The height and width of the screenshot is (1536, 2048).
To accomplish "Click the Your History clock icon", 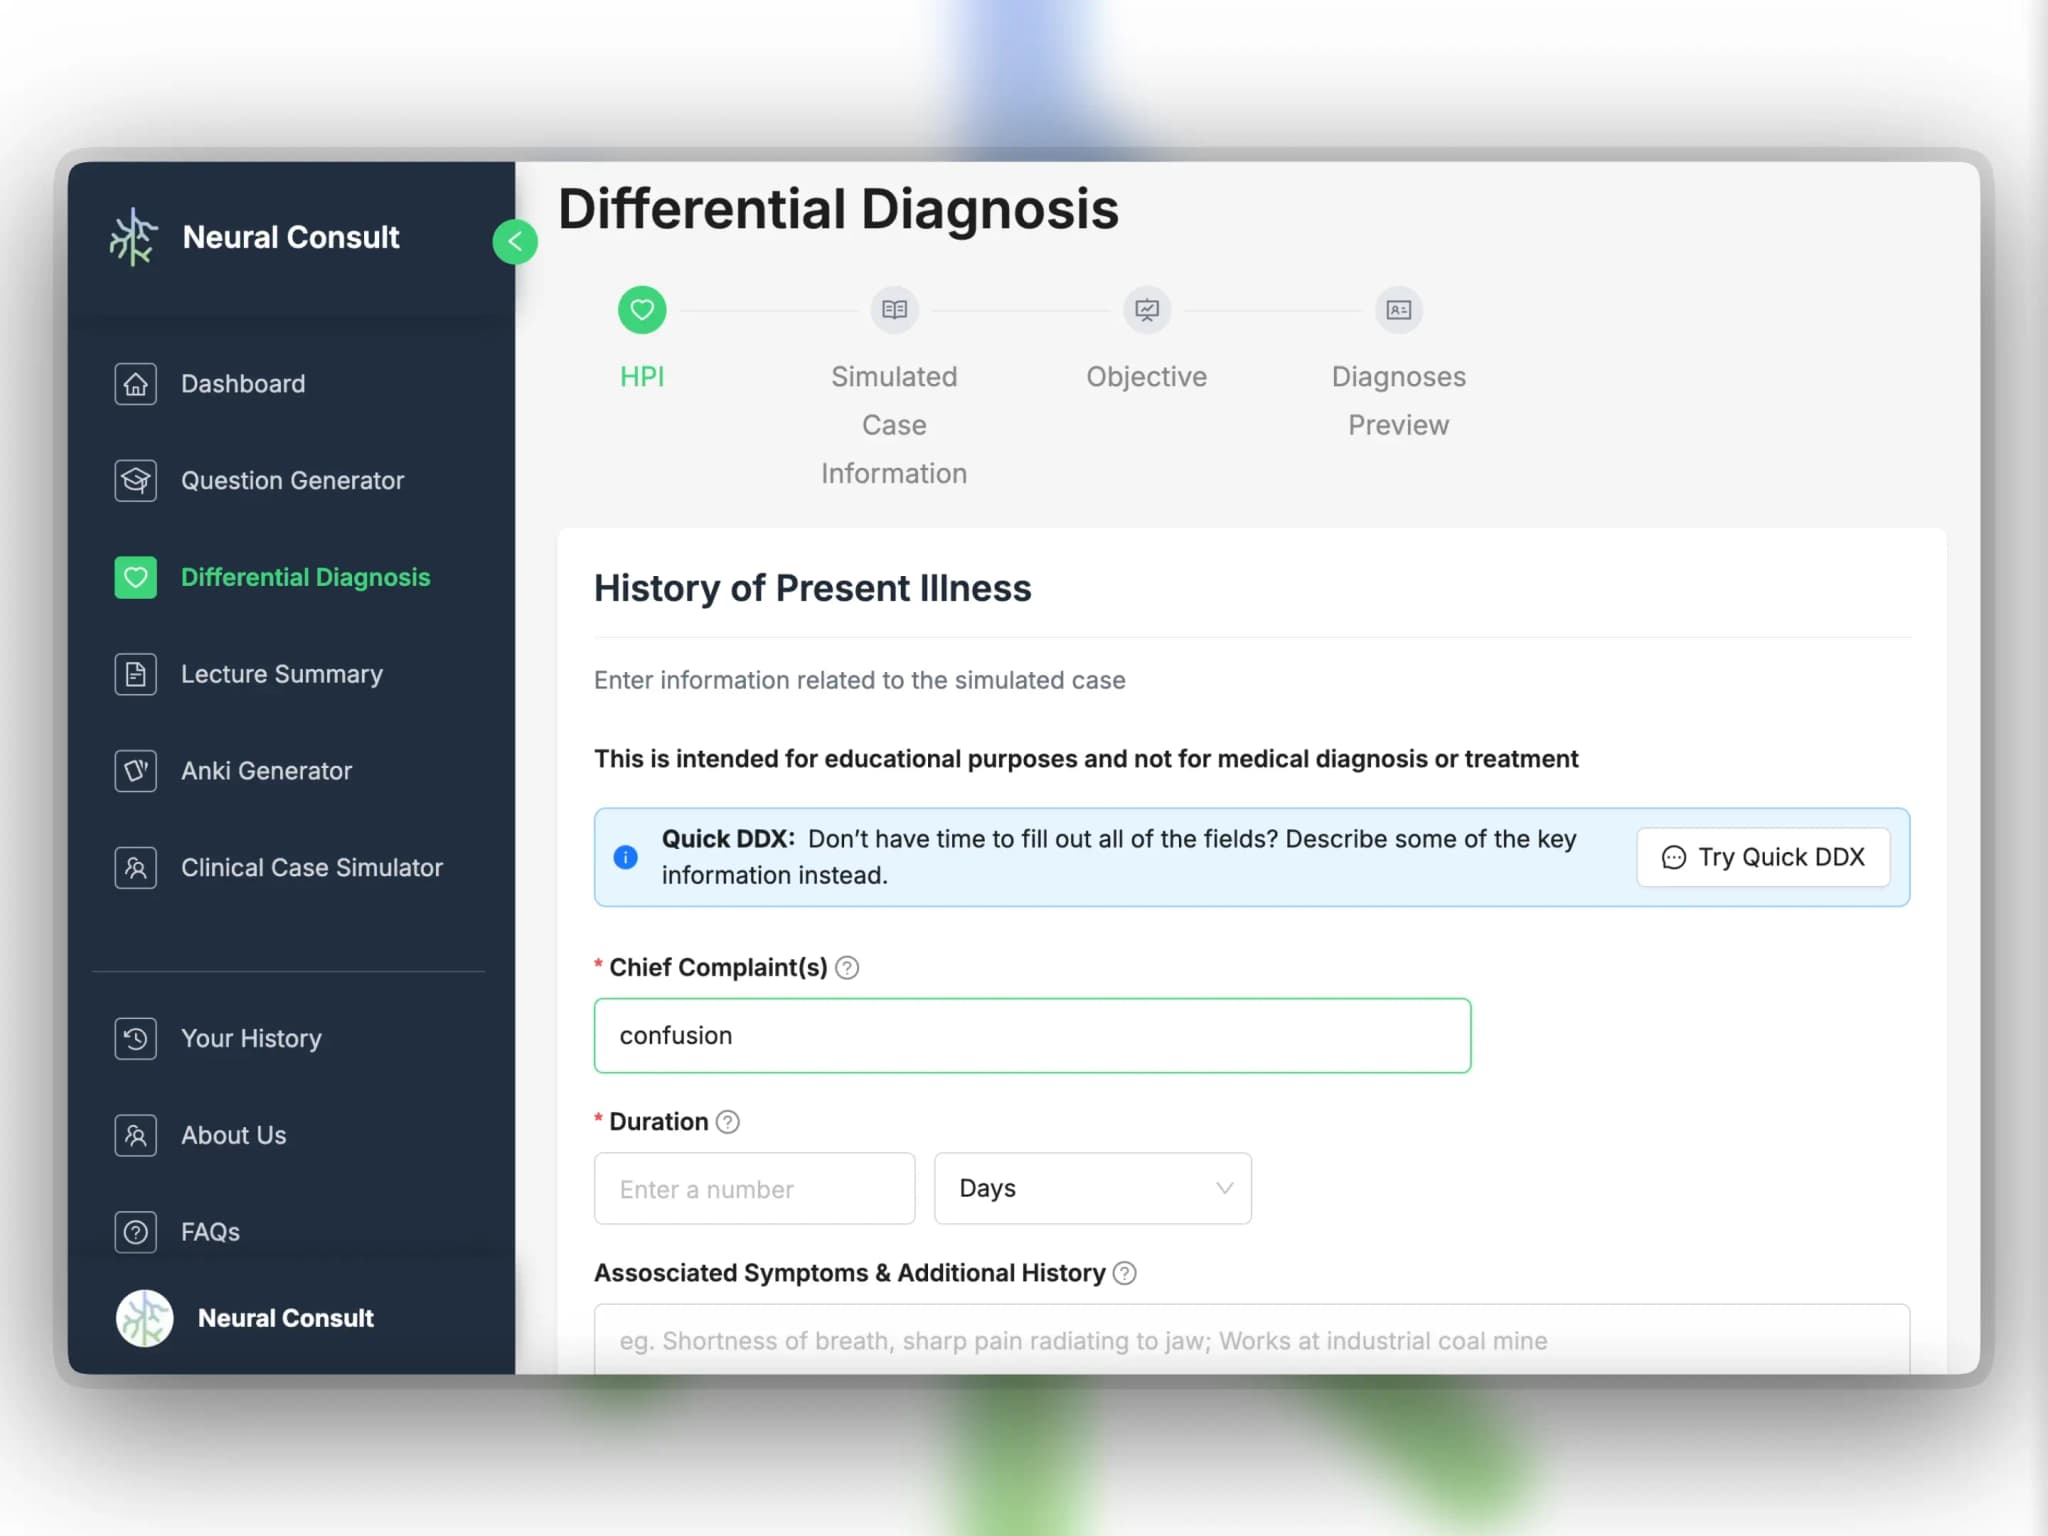I will click(134, 1037).
